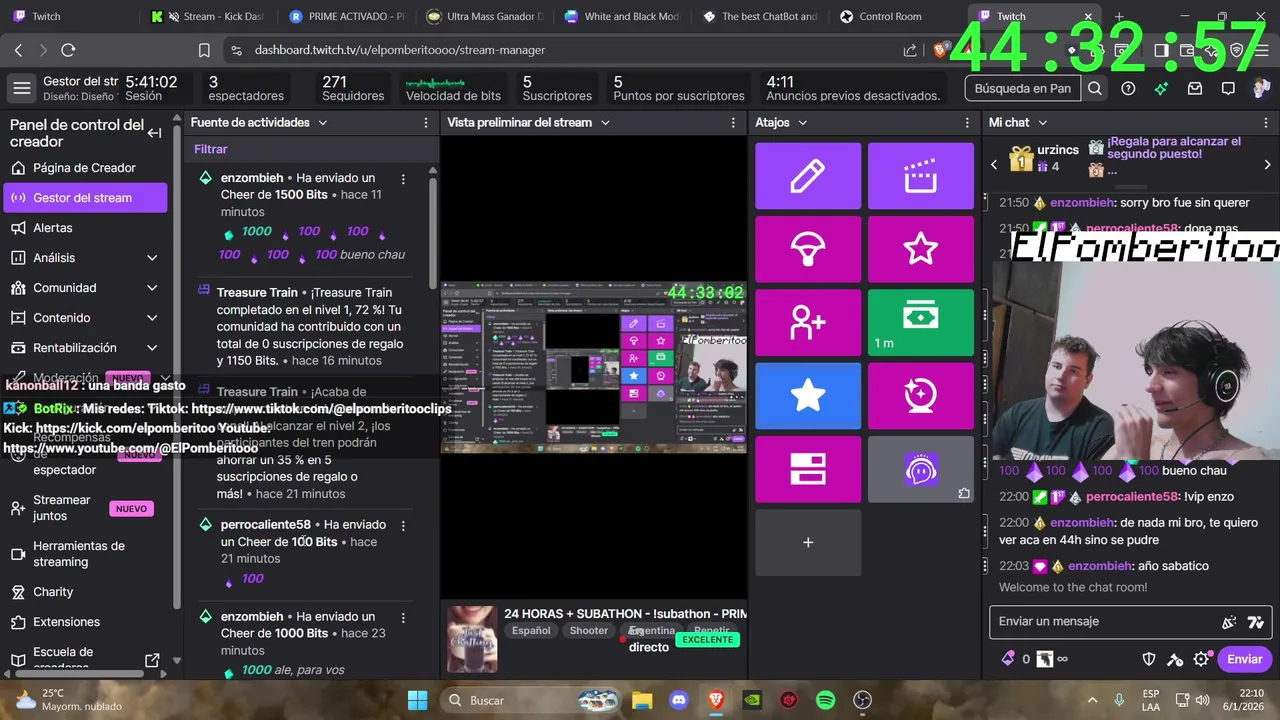The image size is (1280, 720).
Task: Expand the Atajos panel dropdown
Action: pos(802,122)
